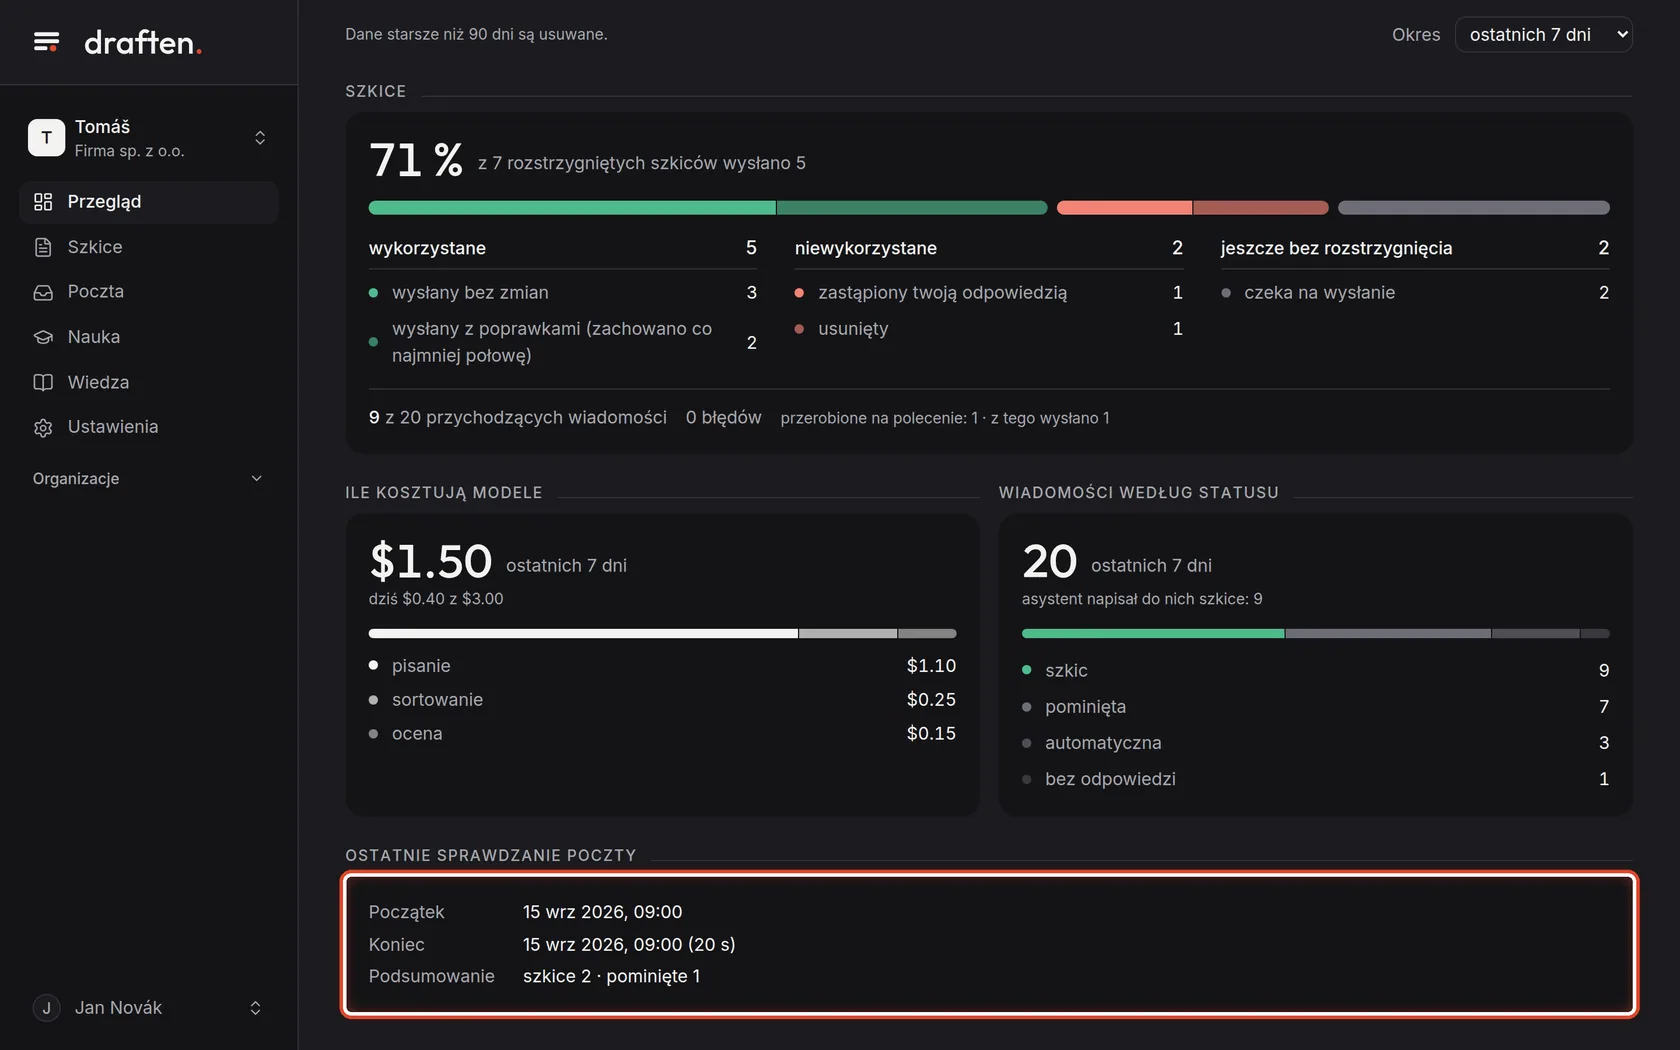Open the Wiedza section
Viewport: 1680px width, 1050px height.
point(148,382)
